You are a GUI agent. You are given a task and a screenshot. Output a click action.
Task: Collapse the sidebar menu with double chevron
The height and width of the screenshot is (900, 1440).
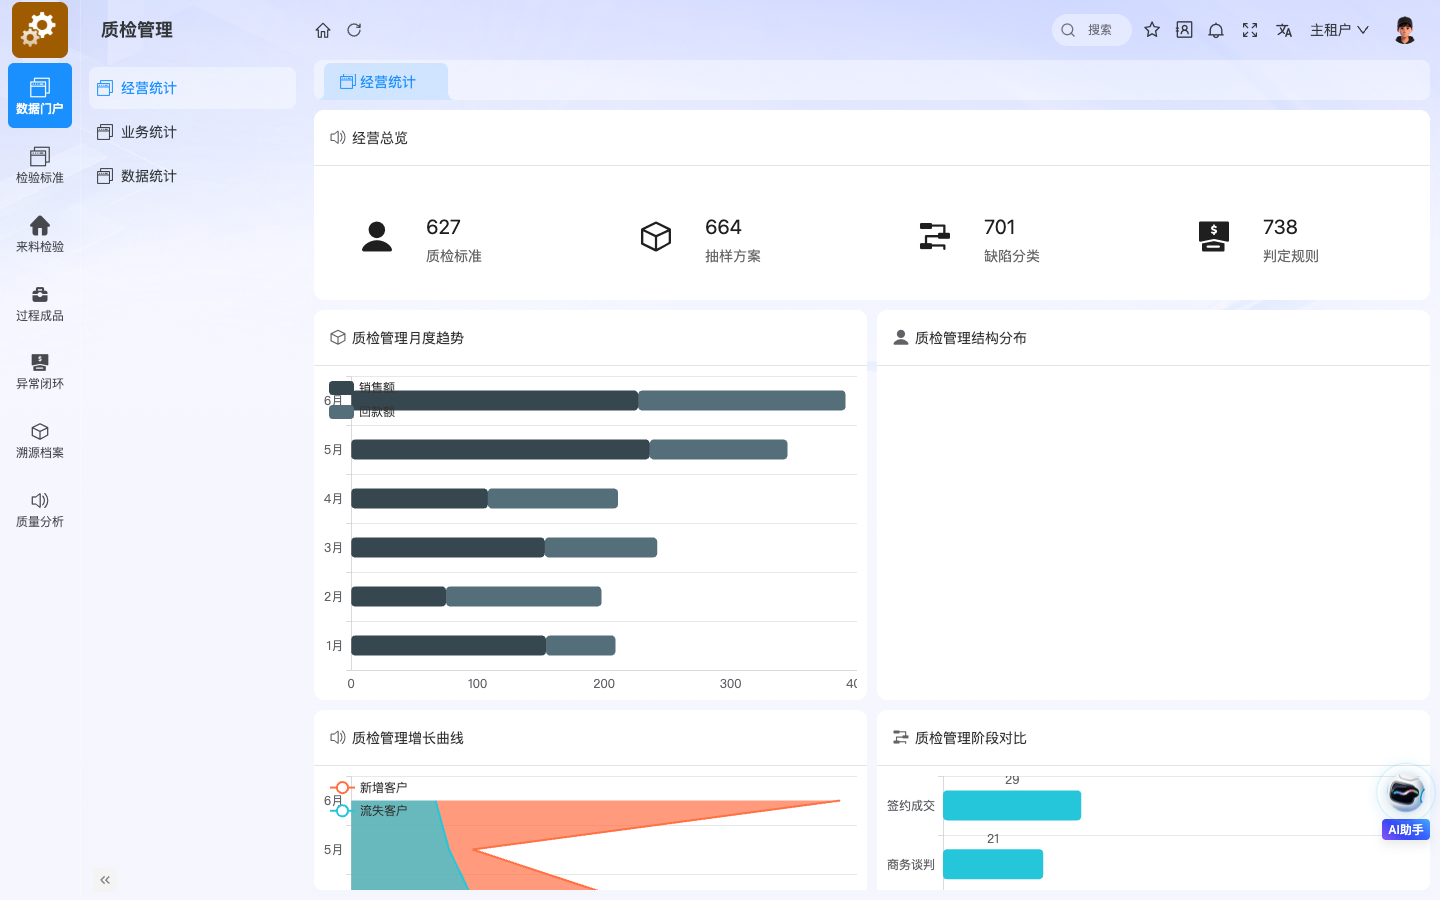tap(105, 880)
